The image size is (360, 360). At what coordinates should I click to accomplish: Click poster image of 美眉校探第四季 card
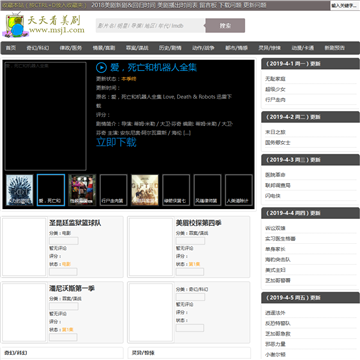point(151,247)
